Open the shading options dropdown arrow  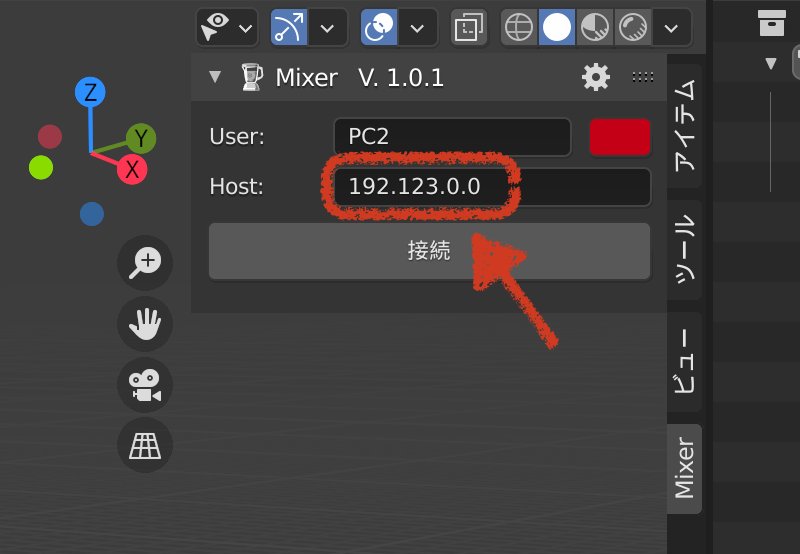(671, 28)
